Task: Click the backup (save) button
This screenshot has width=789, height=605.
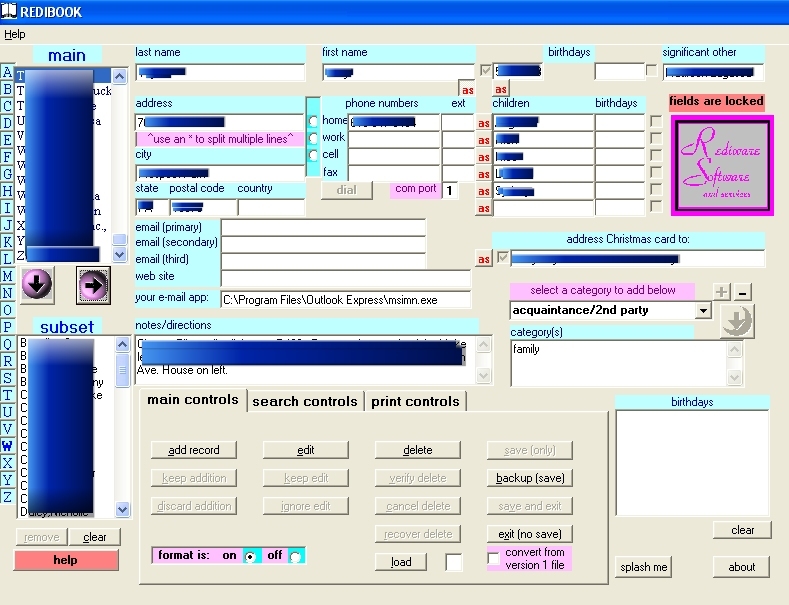Action: coord(530,478)
